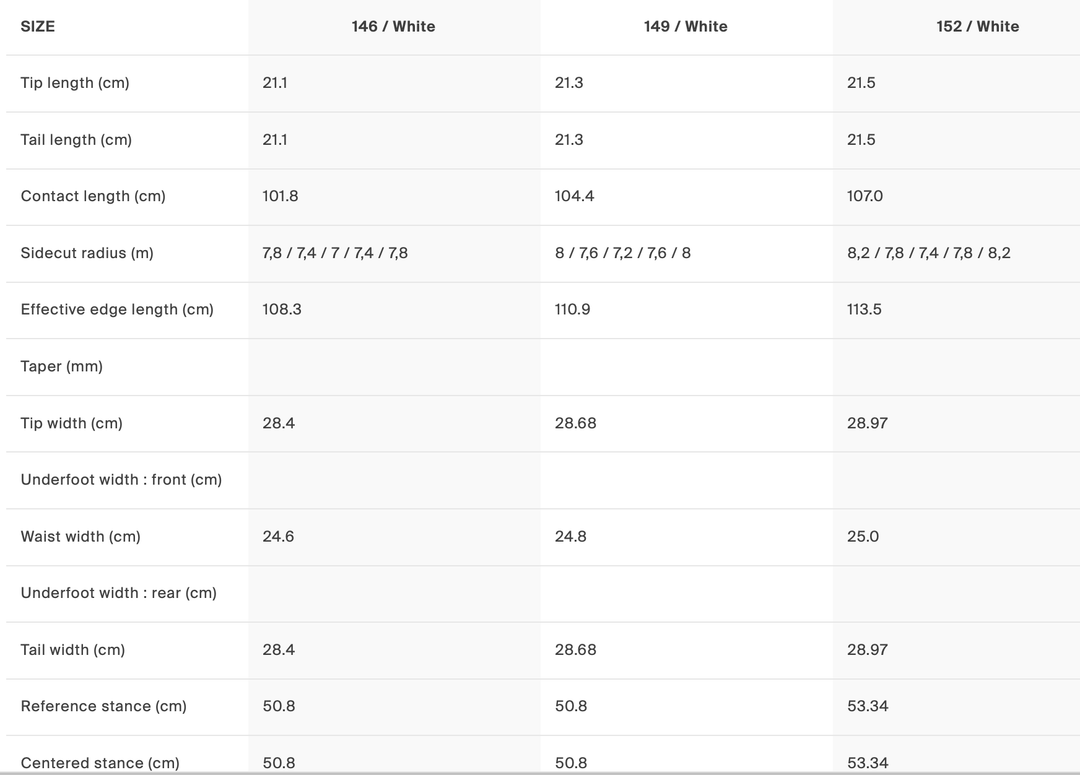Screen dimensions: 1080x775
Task: Select the Contact length (cm) row label
Action: [x=93, y=196]
